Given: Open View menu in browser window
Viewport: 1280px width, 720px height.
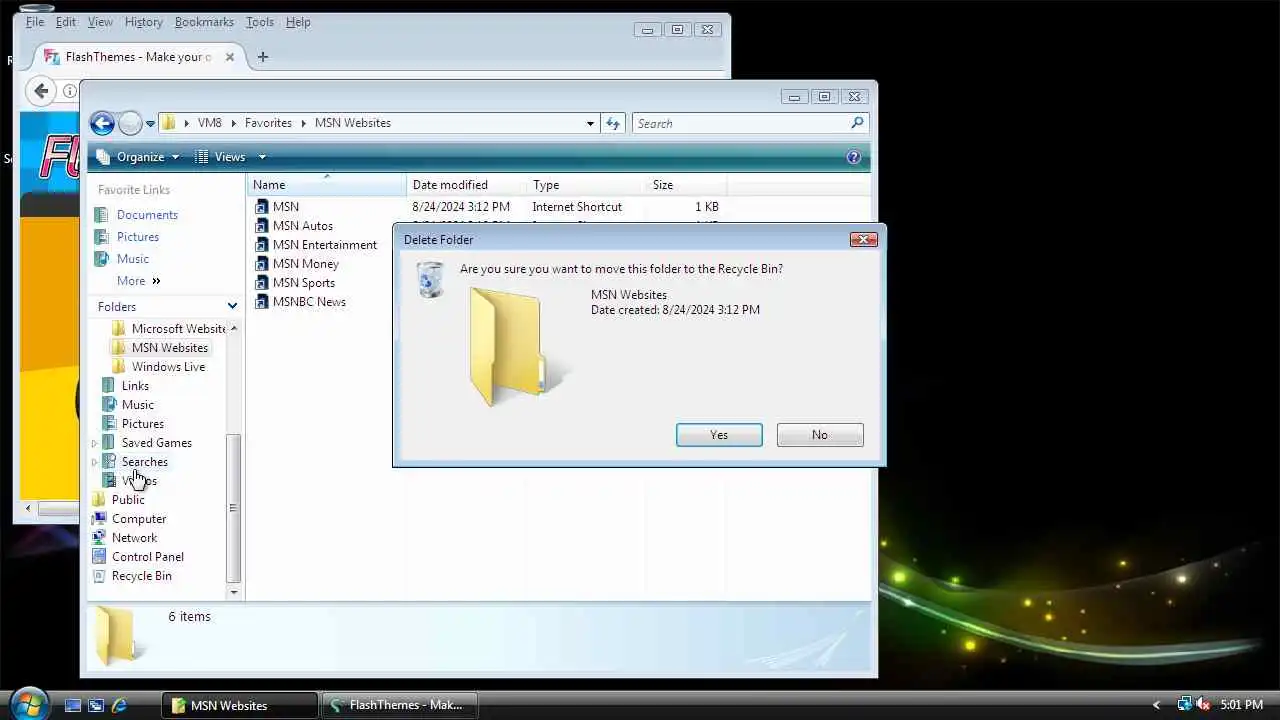Looking at the screenshot, I should 100,22.
